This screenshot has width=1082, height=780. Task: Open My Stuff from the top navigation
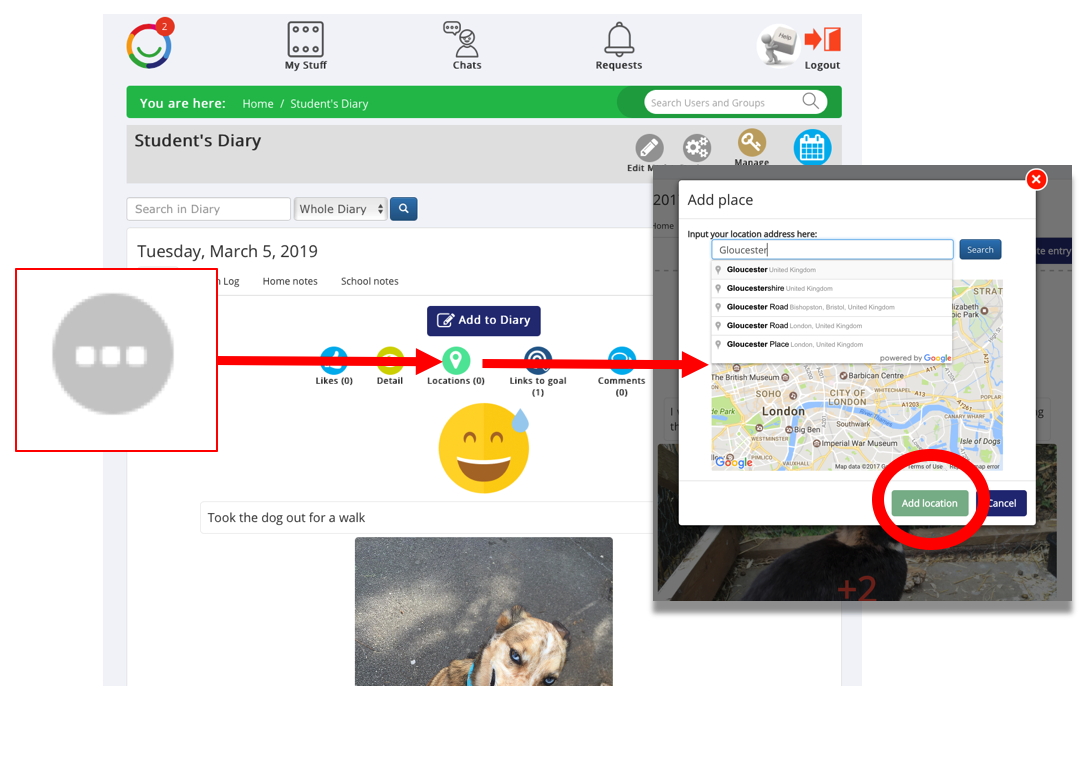point(306,46)
